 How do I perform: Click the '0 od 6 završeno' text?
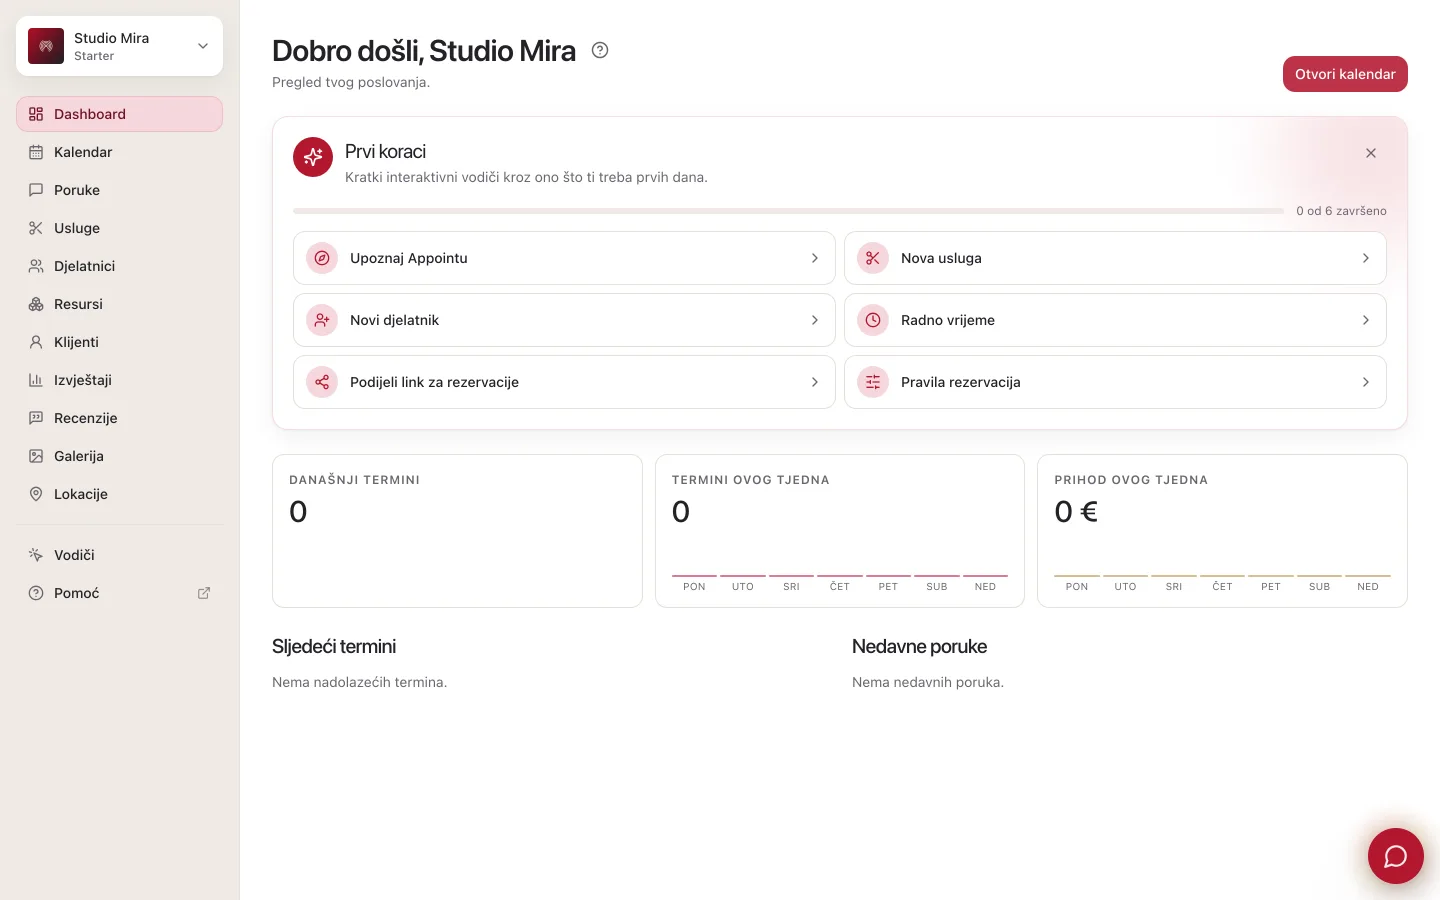(1341, 211)
